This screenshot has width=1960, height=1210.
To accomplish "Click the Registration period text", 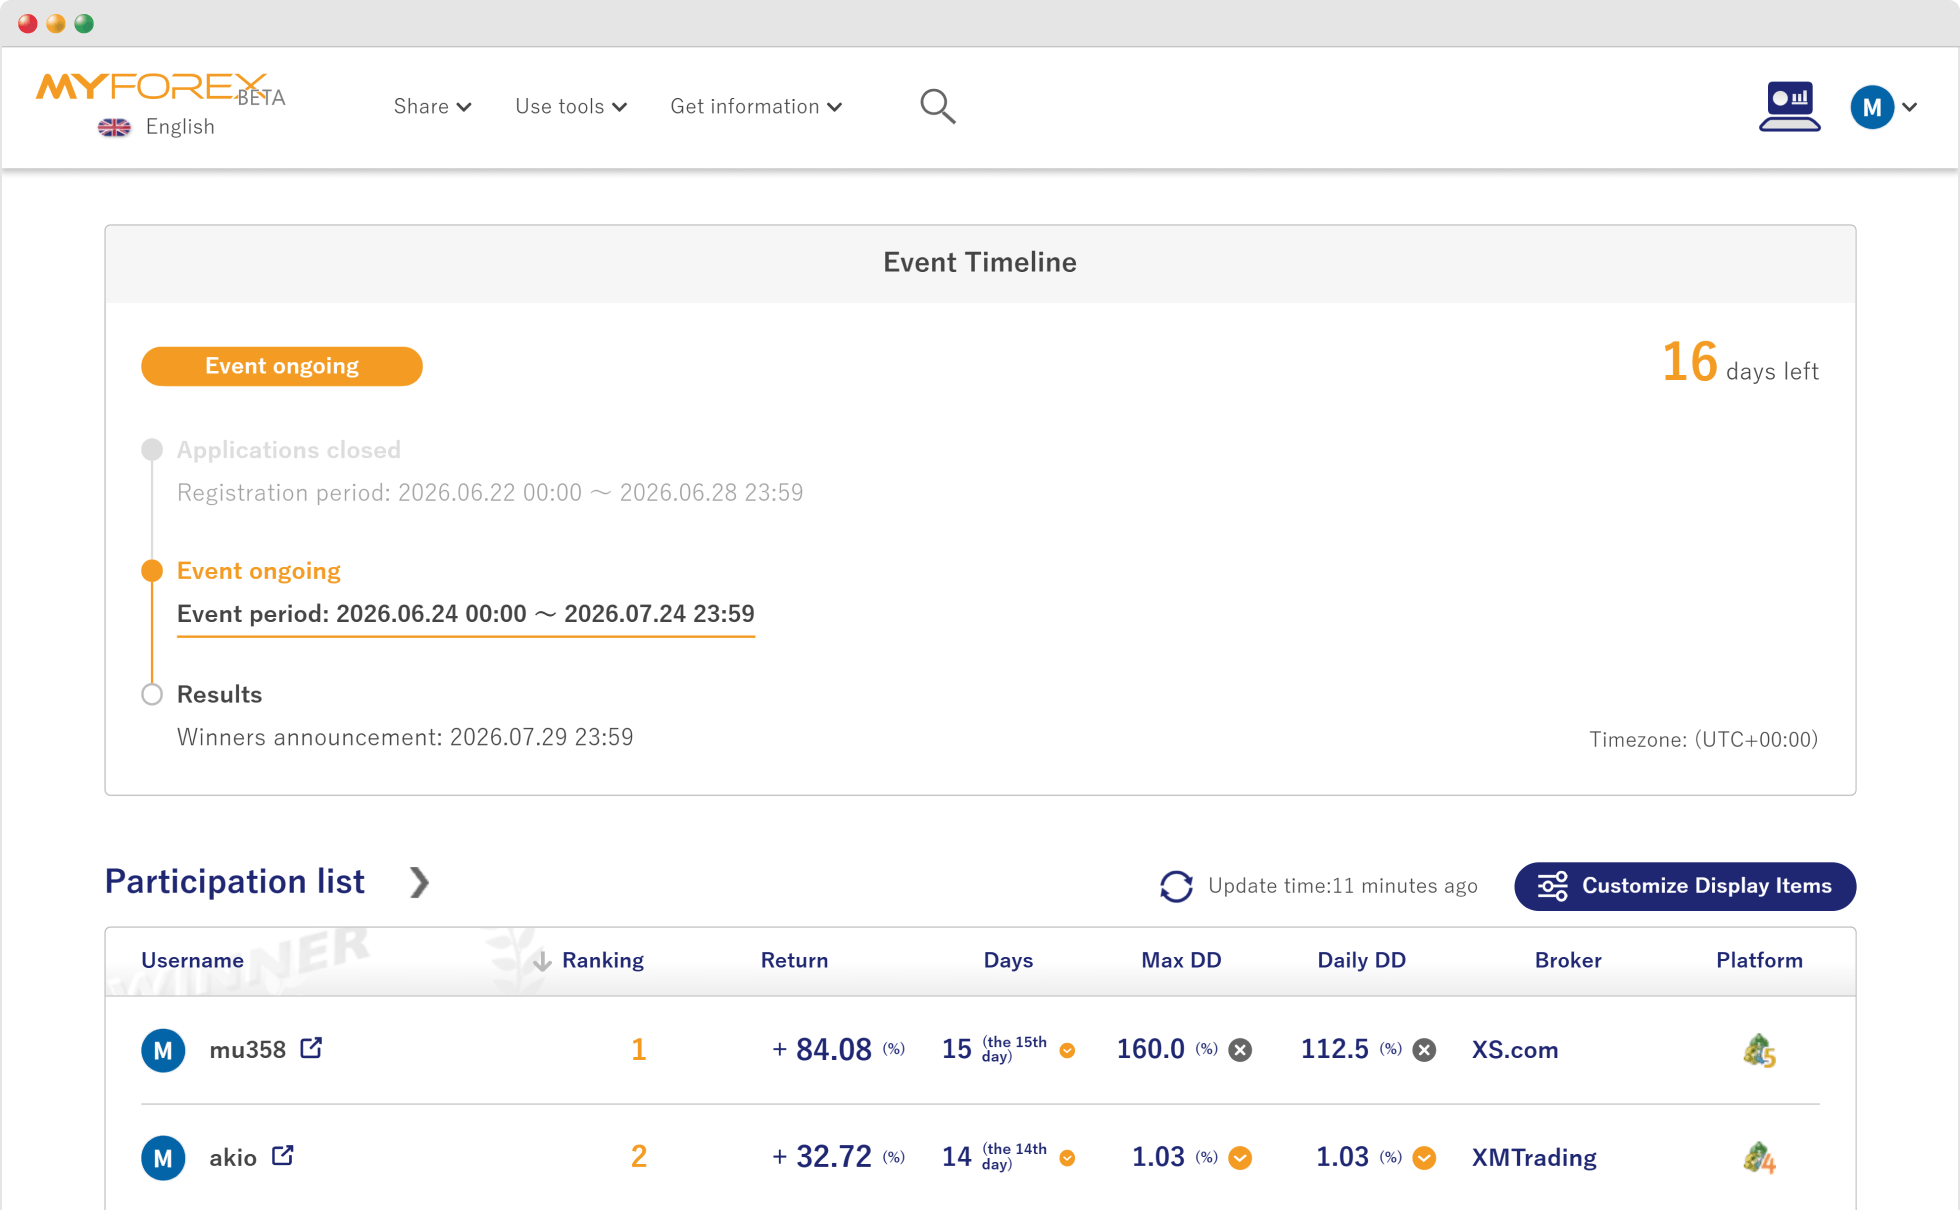I will 490,493.
